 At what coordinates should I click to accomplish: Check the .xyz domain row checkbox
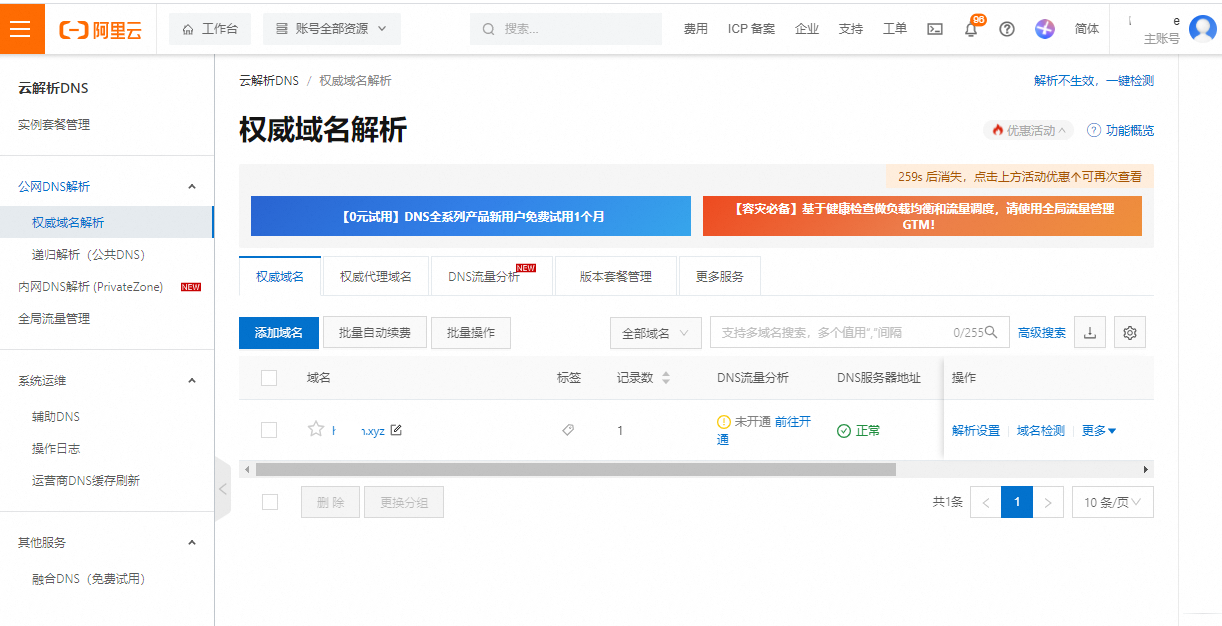269,430
